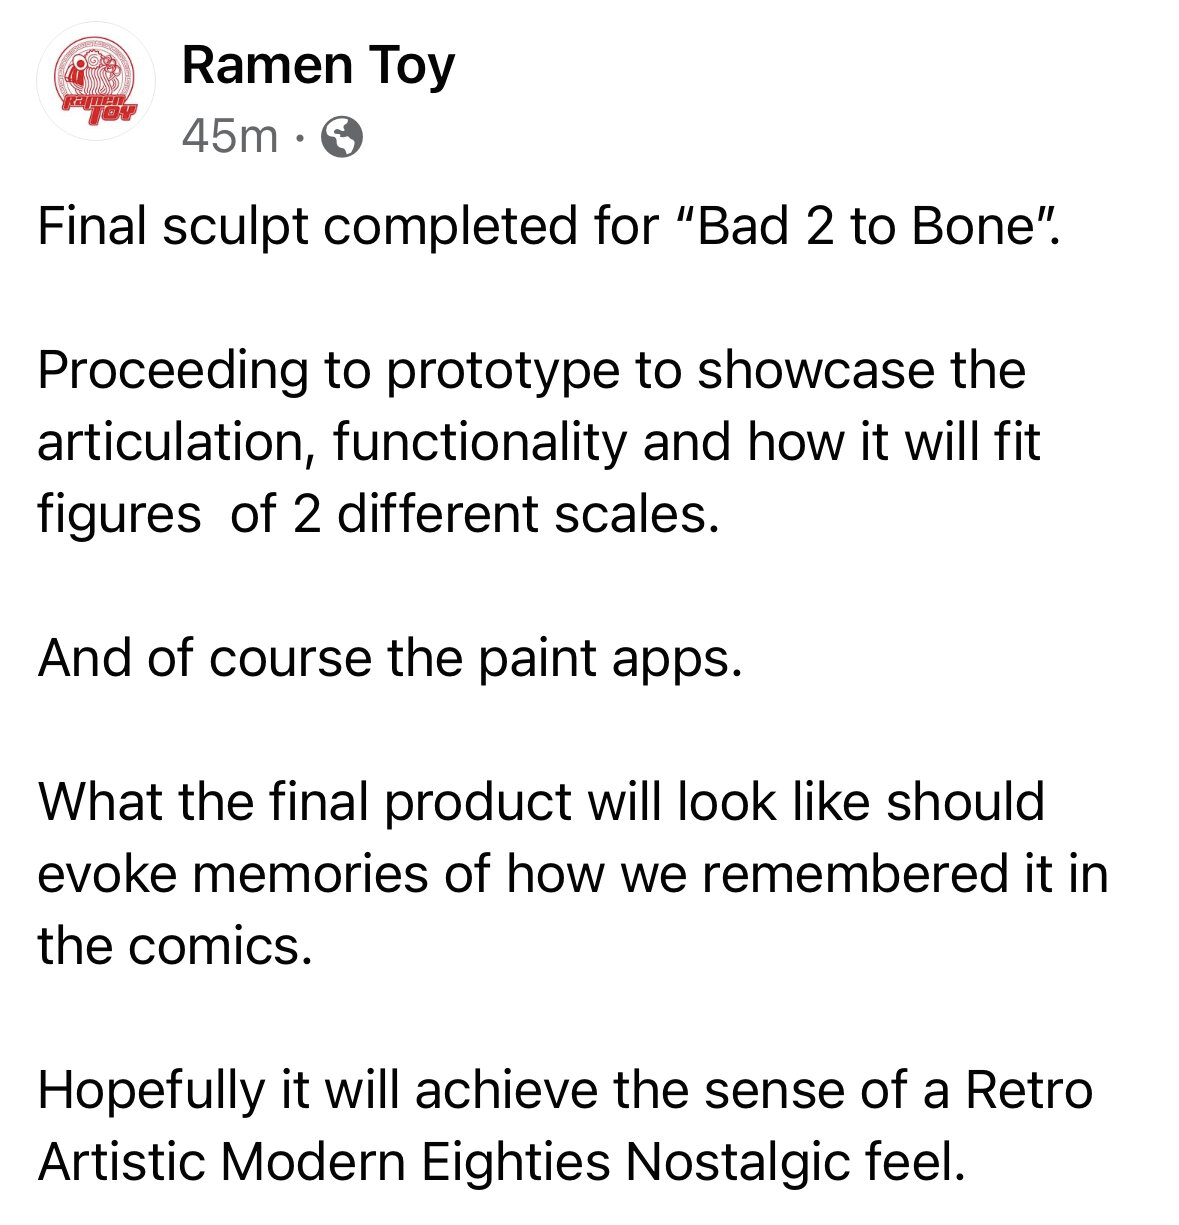Click the word "Eighties" in the last line
Image resolution: width=1179 pixels, height=1225 pixels.
pyautogui.click(x=516, y=1163)
